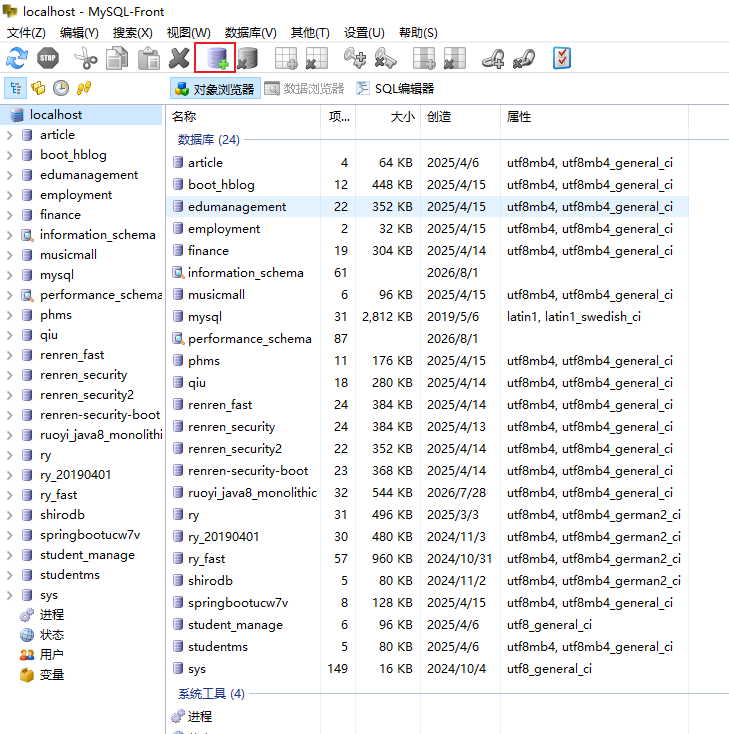The width and height of the screenshot is (729, 734).
Task: Toggle the footprints explorer button
Action: [x=84, y=88]
